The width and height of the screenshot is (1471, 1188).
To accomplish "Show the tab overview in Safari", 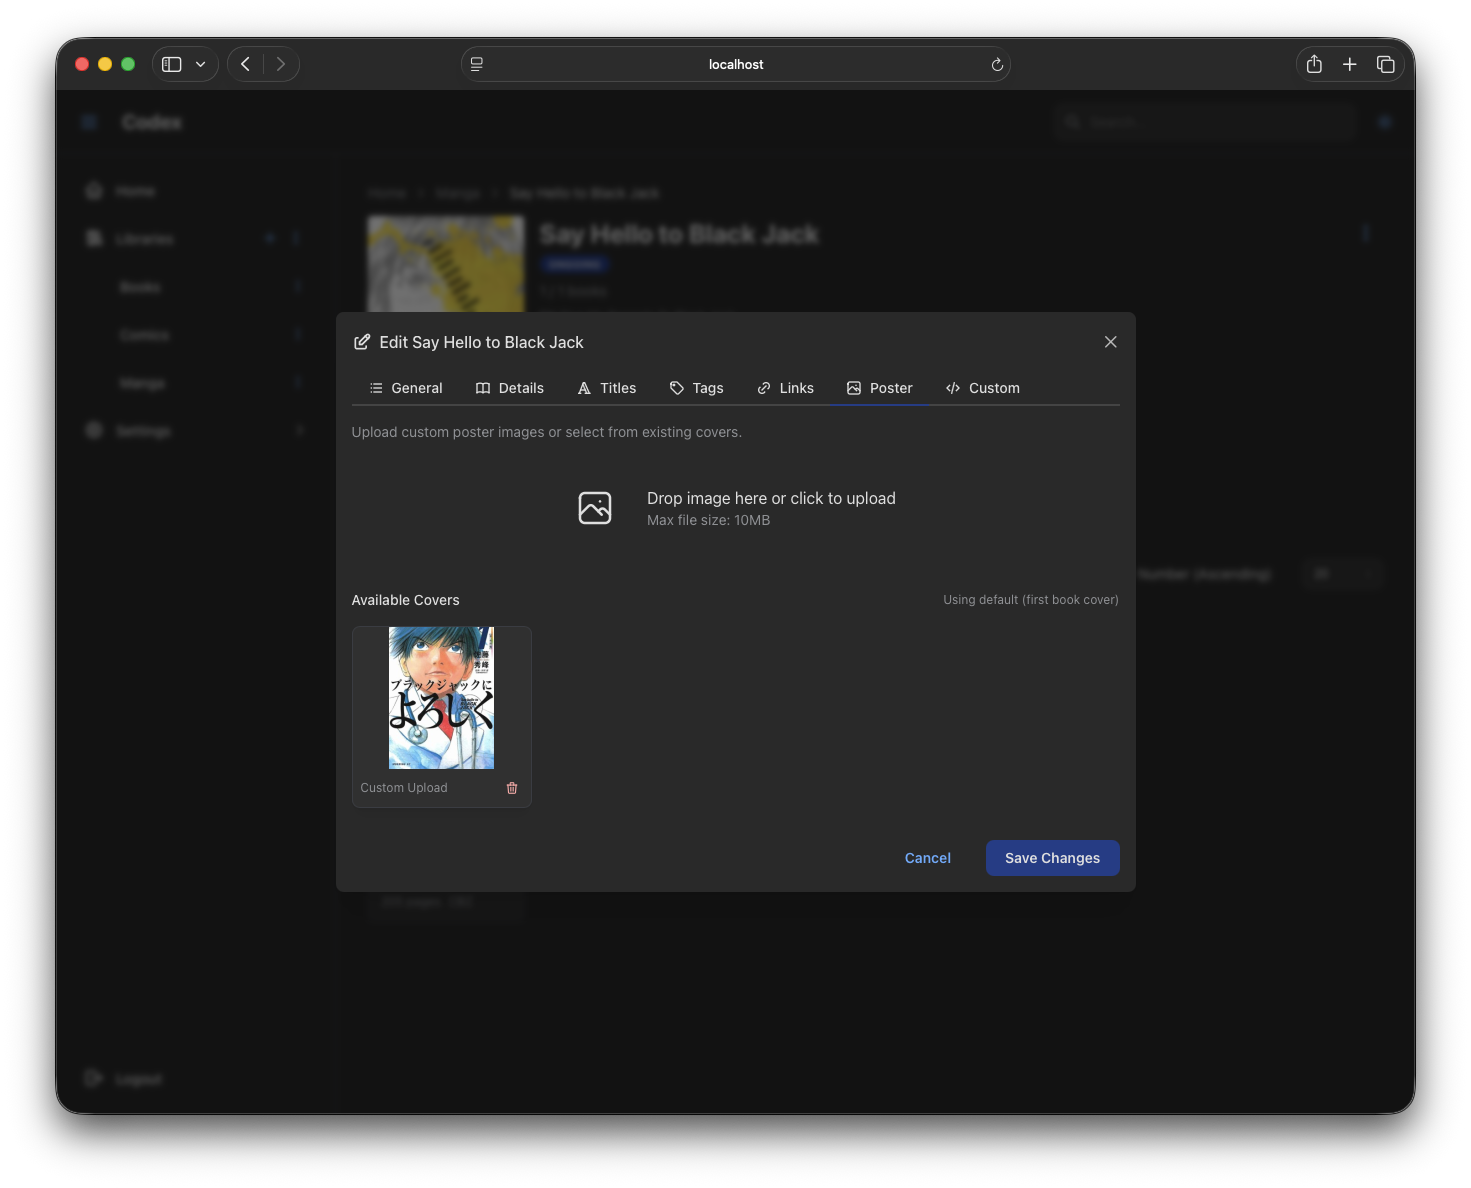I will (1385, 64).
